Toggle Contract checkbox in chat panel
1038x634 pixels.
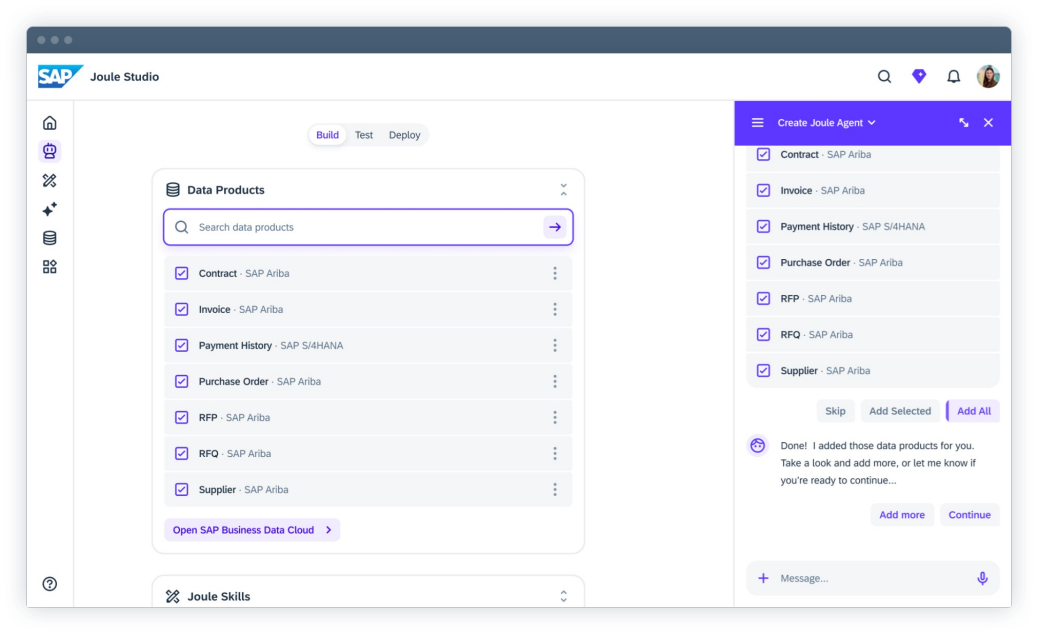pyautogui.click(x=763, y=154)
